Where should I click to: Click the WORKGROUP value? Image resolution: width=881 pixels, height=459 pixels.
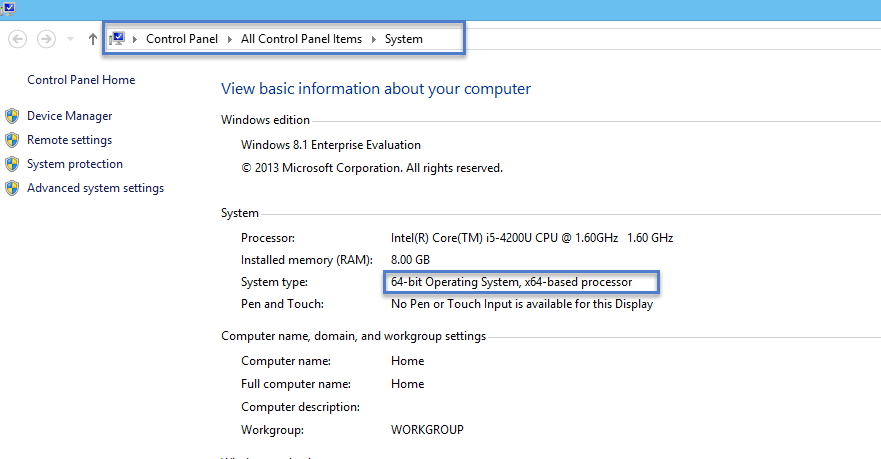point(427,430)
